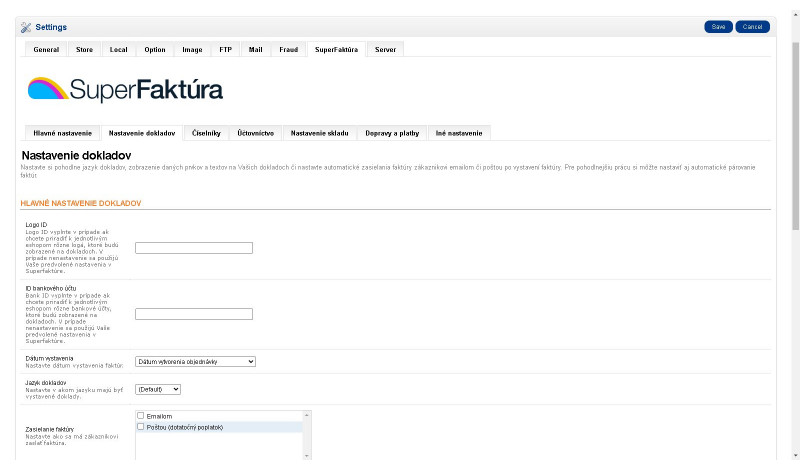Viewport: 800px width, 470px height.
Task: Cancel the settings changes
Action: (752, 27)
